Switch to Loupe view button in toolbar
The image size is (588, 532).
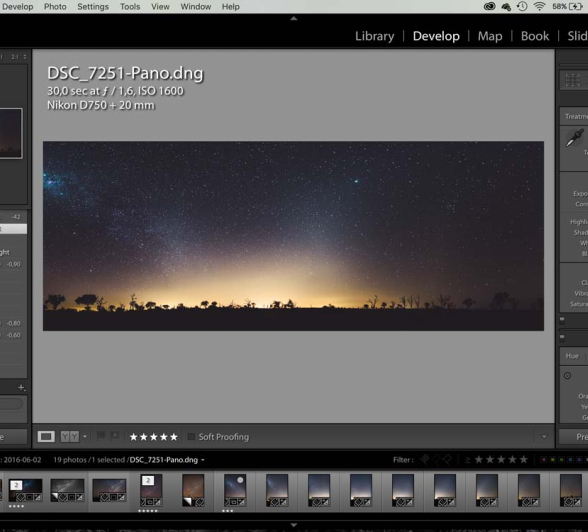pyautogui.click(x=46, y=436)
